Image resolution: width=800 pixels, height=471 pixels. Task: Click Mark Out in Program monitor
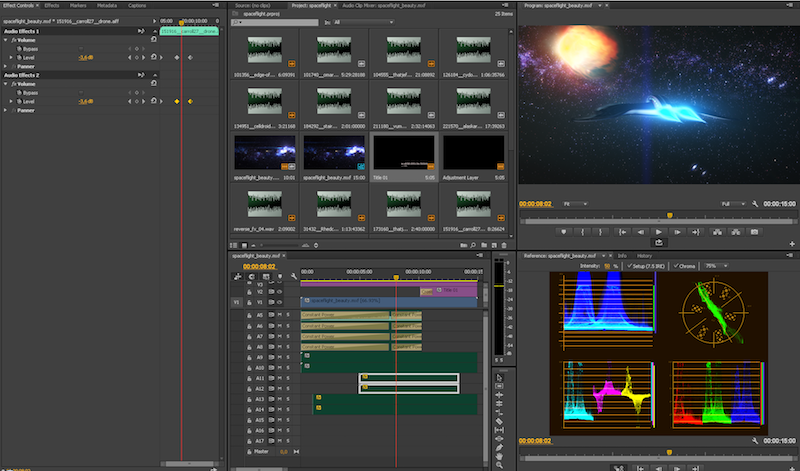coord(601,232)
